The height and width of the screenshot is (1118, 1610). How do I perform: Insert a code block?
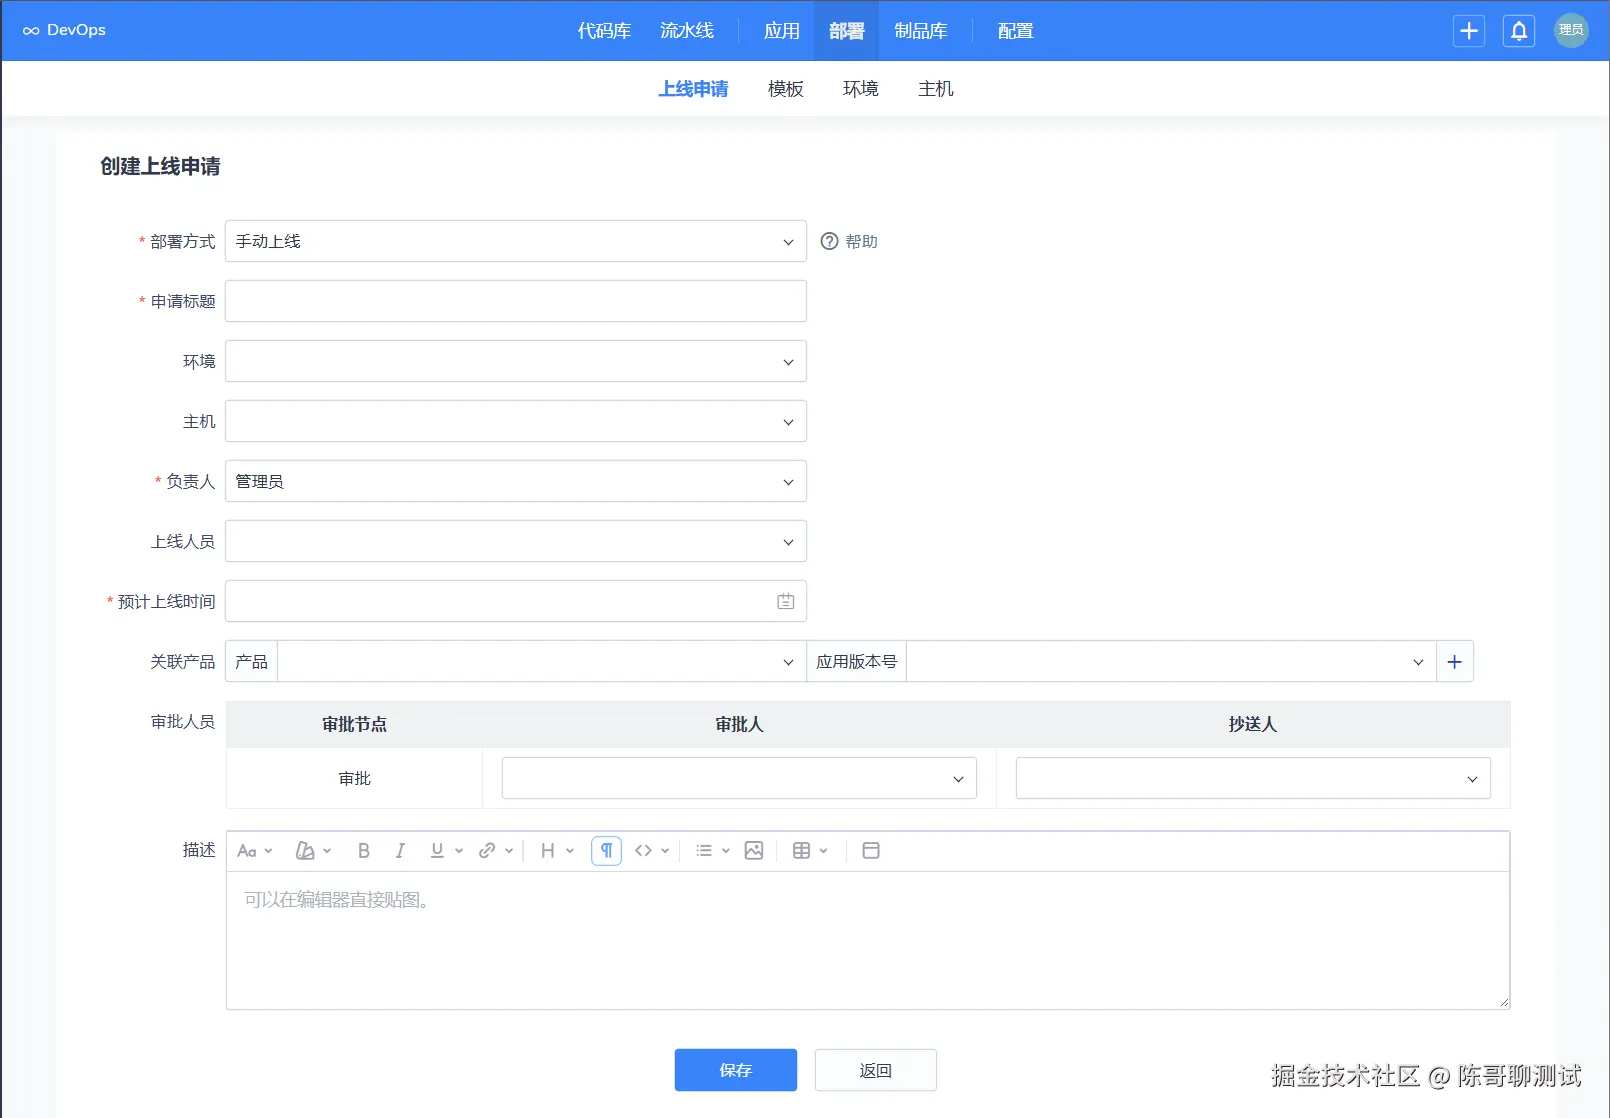coord(643,851)
